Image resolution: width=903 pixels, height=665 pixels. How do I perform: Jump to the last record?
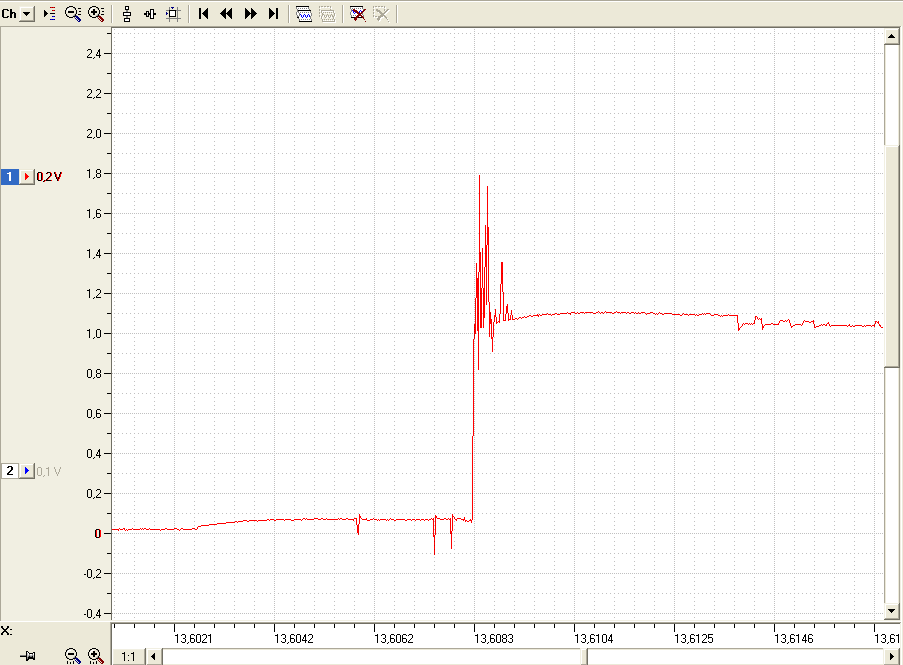(274, 14)
